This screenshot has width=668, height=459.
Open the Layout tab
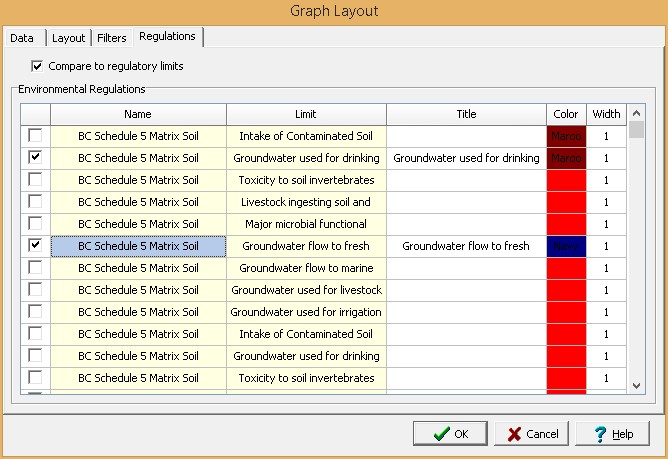[69, 37]
